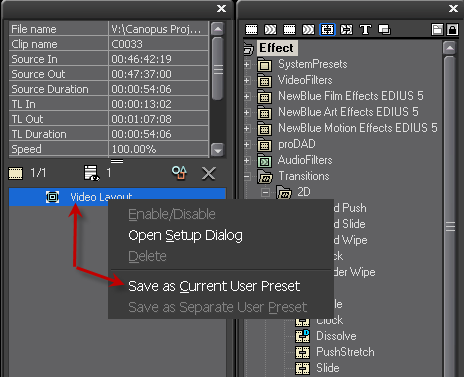Expand the AudioFilters folder
Image resolution: width=464 pixels, height=377 pixels.
[x=247, y=160]
